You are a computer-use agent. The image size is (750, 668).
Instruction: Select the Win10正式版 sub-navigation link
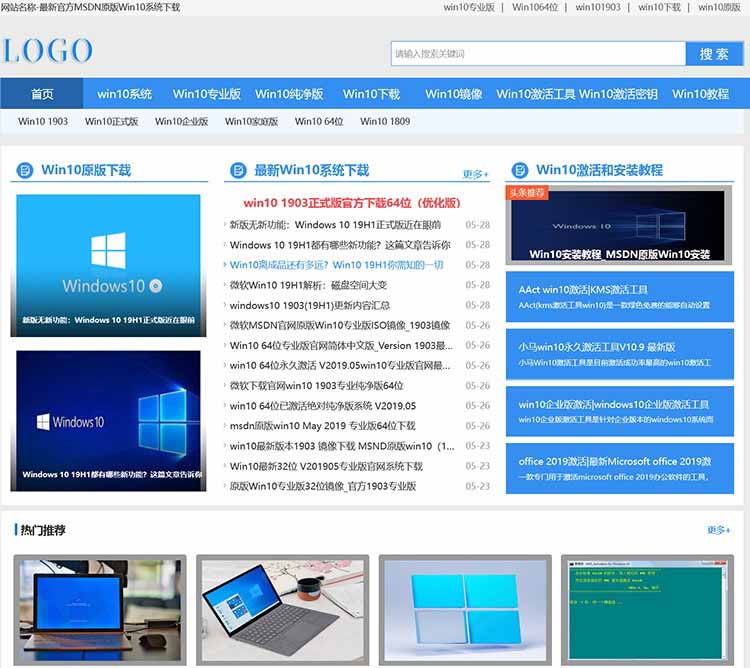pyautogui.click(x=111, y=121)
